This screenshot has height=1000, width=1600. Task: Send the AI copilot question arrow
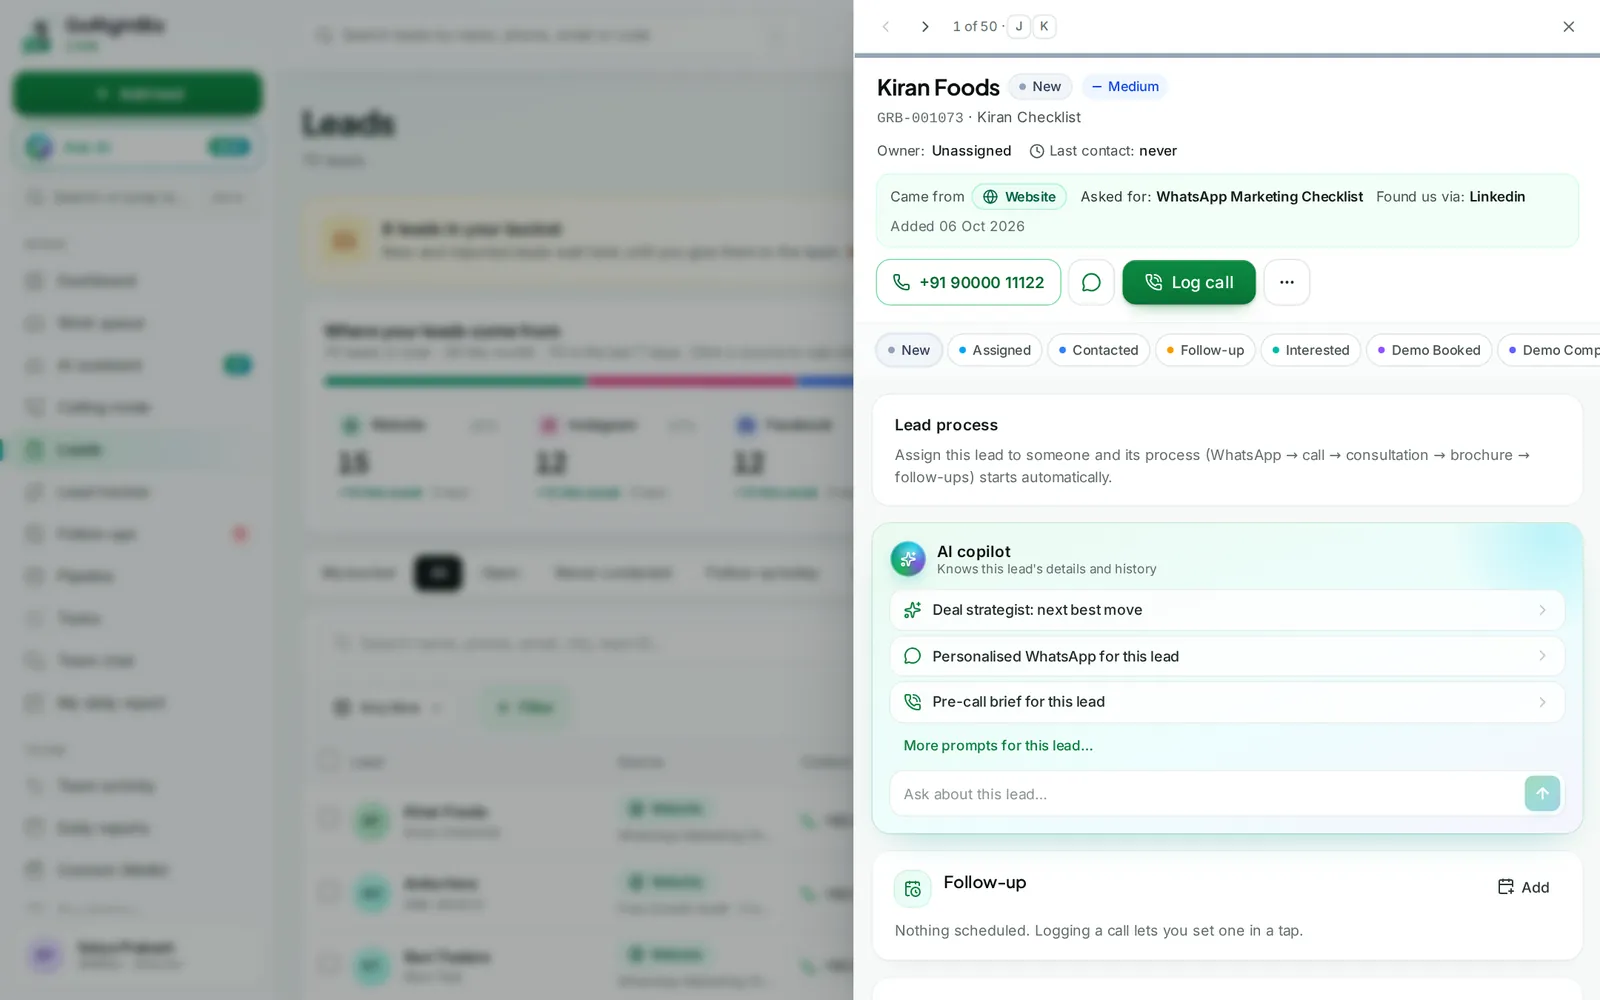tap(1542, 794)
